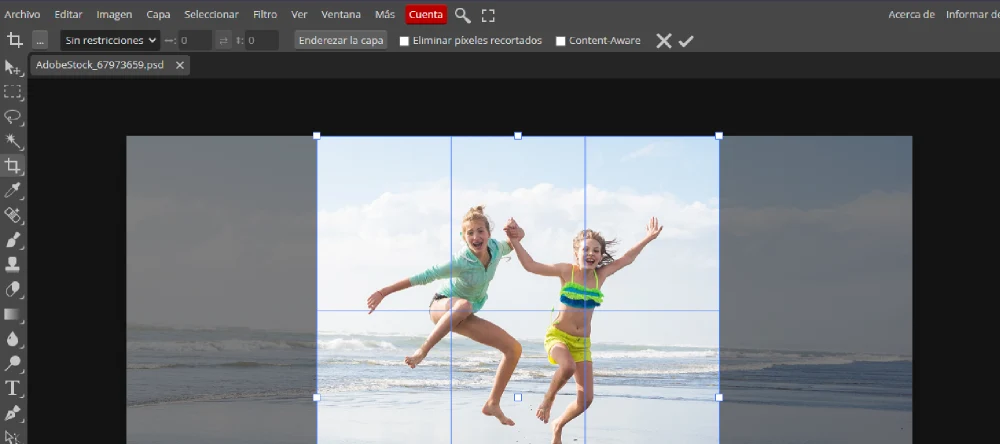Viewport: 1000px width, 444px height.
Task: Open the Más menu
Action: click(385, 14)
